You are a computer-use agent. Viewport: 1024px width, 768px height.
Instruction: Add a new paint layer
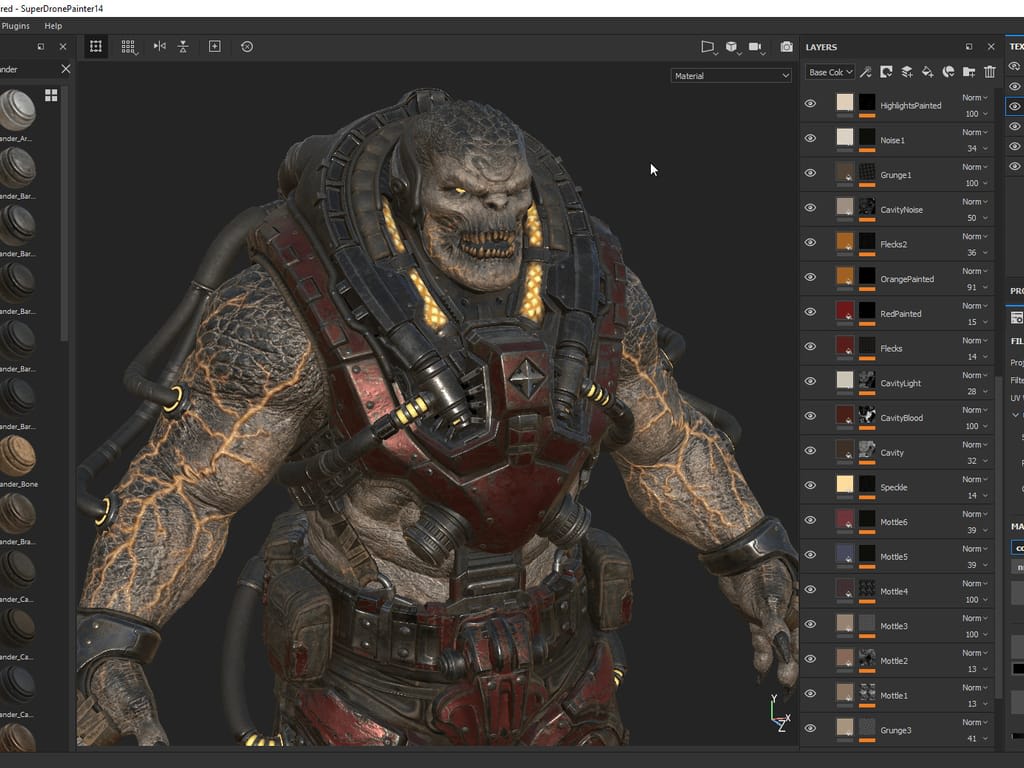click(907, 72)
